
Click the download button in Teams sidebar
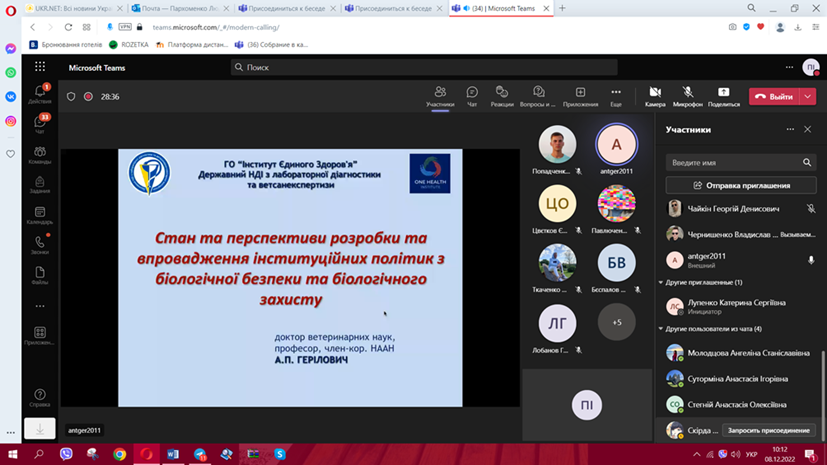[x=40, y=429]
